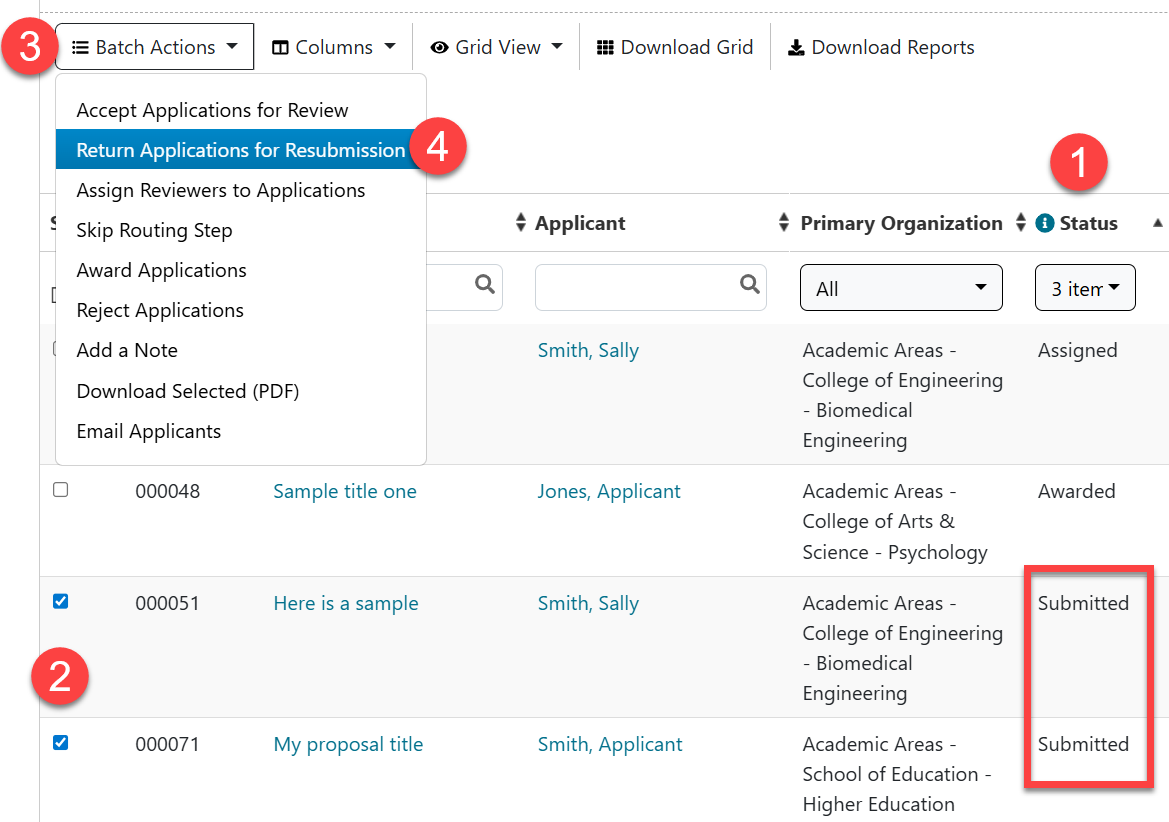Check the checkbox for application 000048

(x=60, y=490)
